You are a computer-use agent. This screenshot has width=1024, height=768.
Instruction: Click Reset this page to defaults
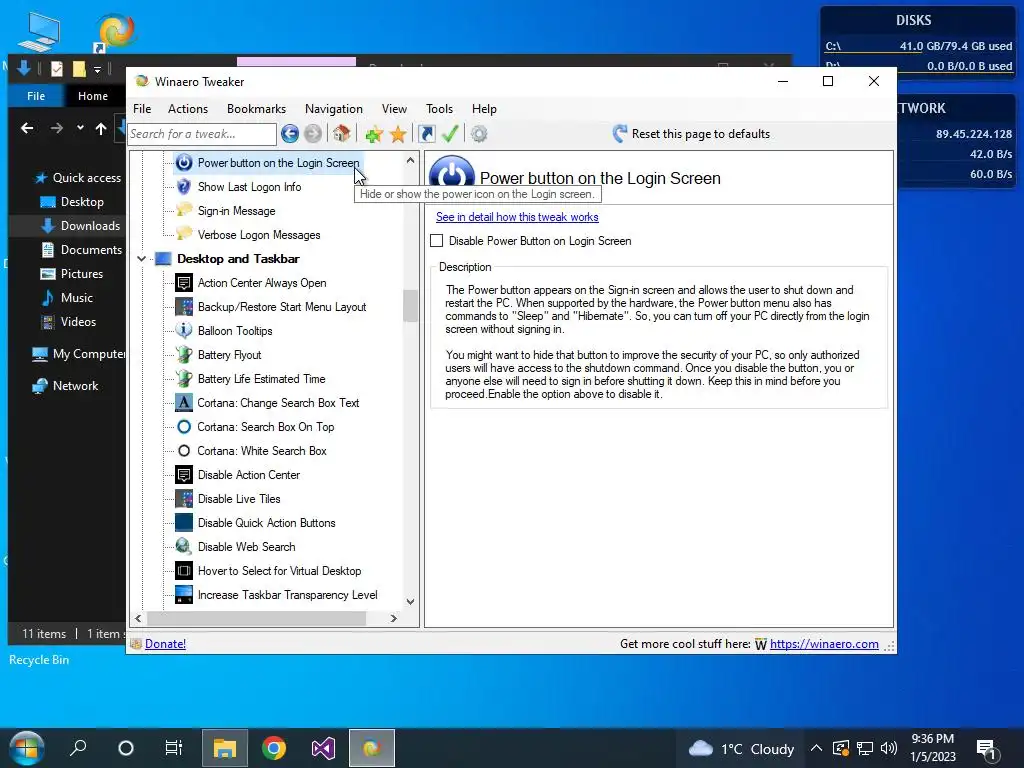(692, 134)
